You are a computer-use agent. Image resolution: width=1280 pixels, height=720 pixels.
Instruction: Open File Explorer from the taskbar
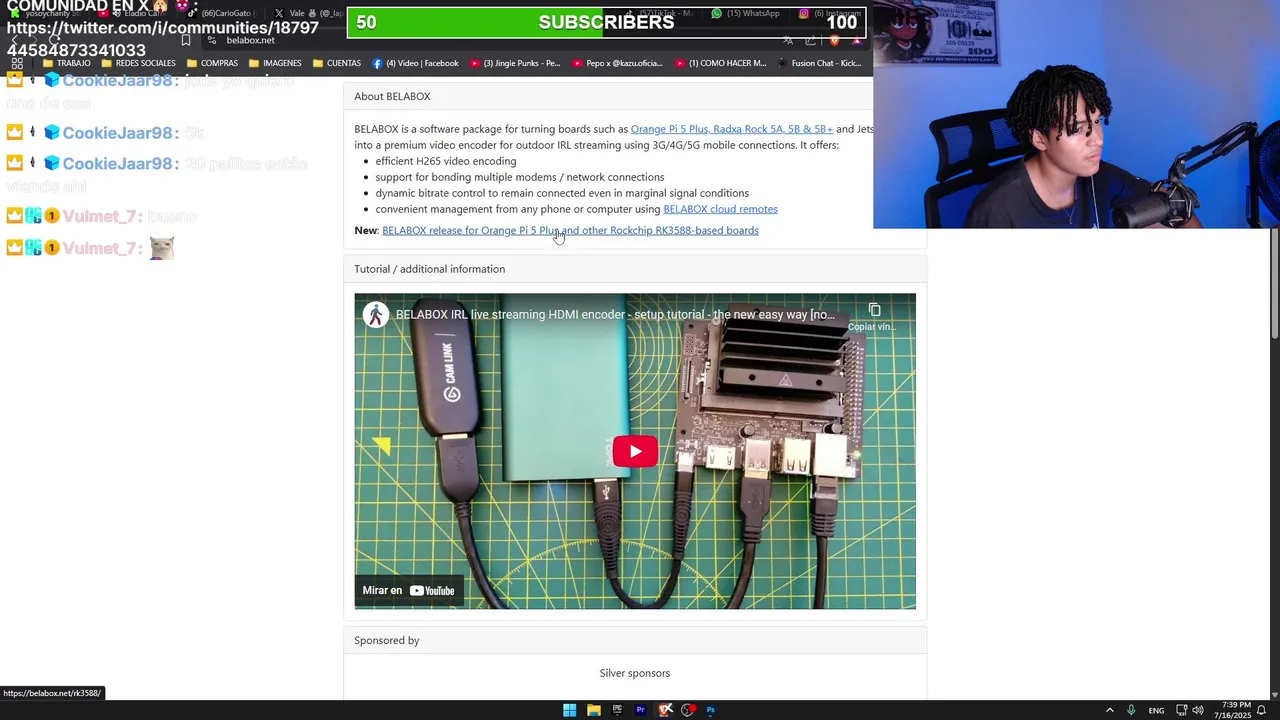point(593,710)
